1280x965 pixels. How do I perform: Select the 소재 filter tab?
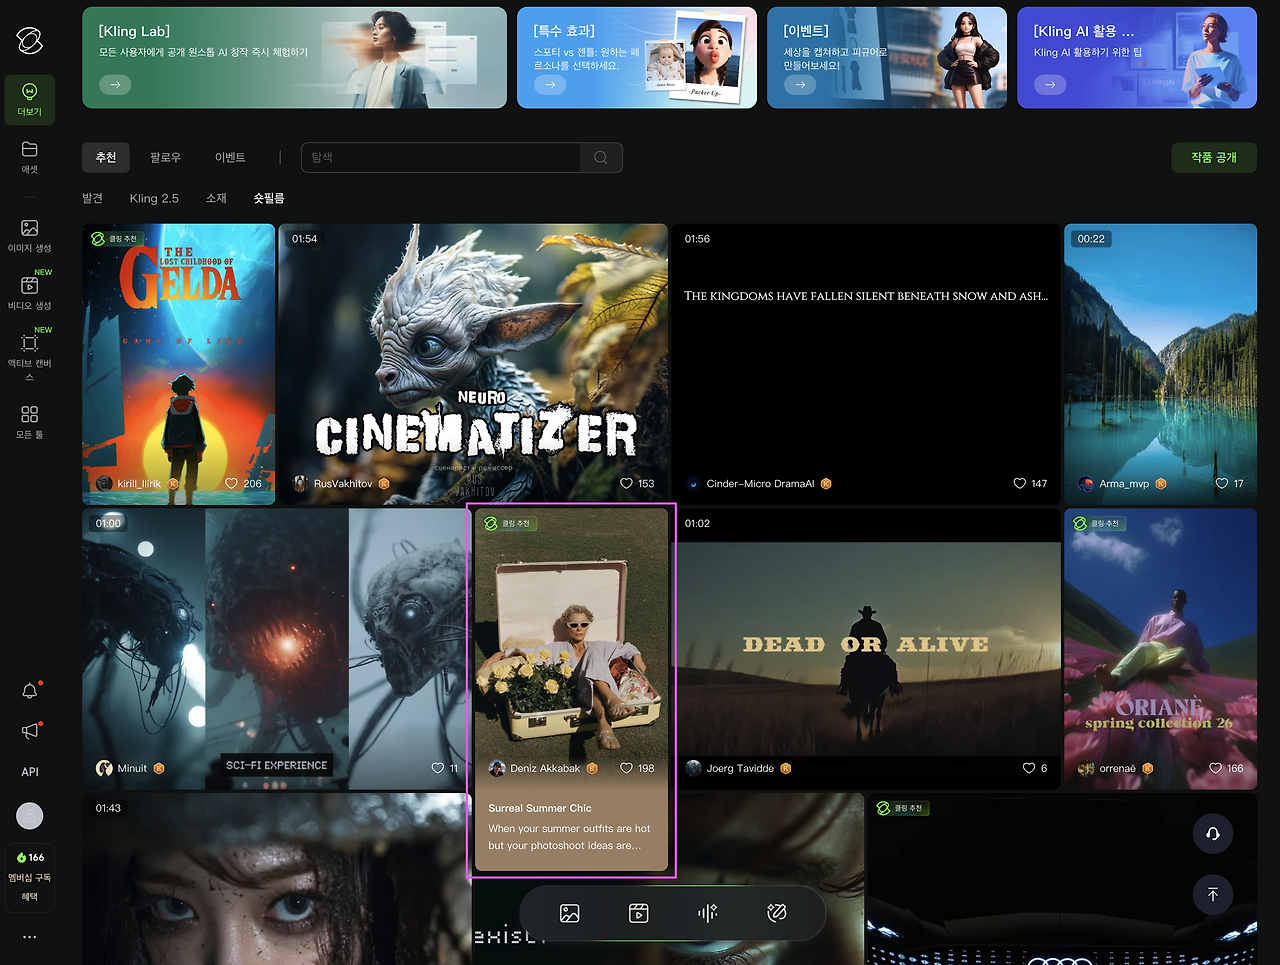coord(216,198)
